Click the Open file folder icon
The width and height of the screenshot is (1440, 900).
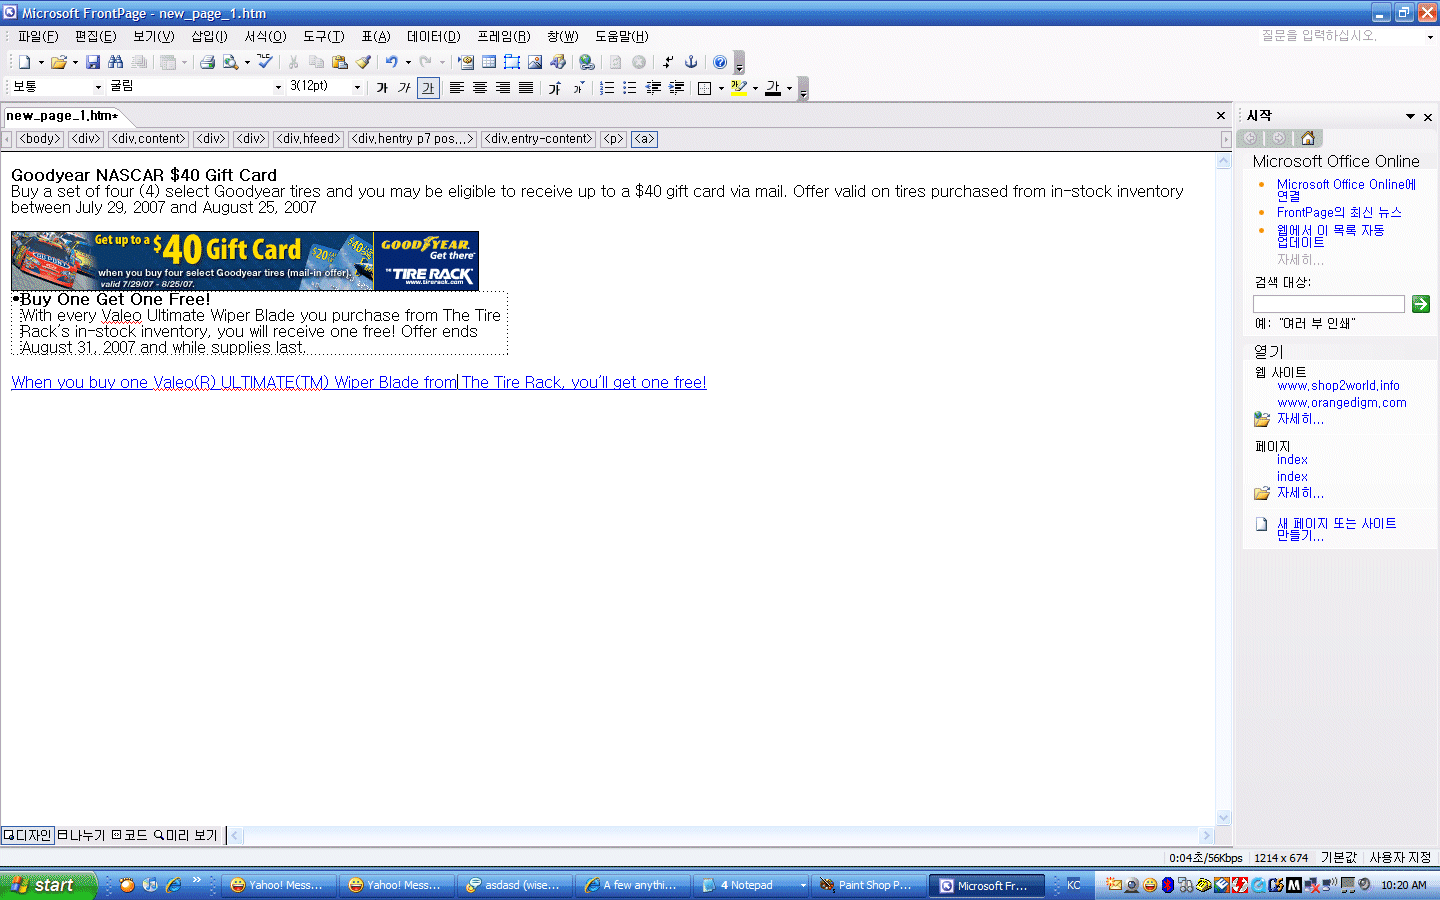pyautogui.click(x=59, y=62)
